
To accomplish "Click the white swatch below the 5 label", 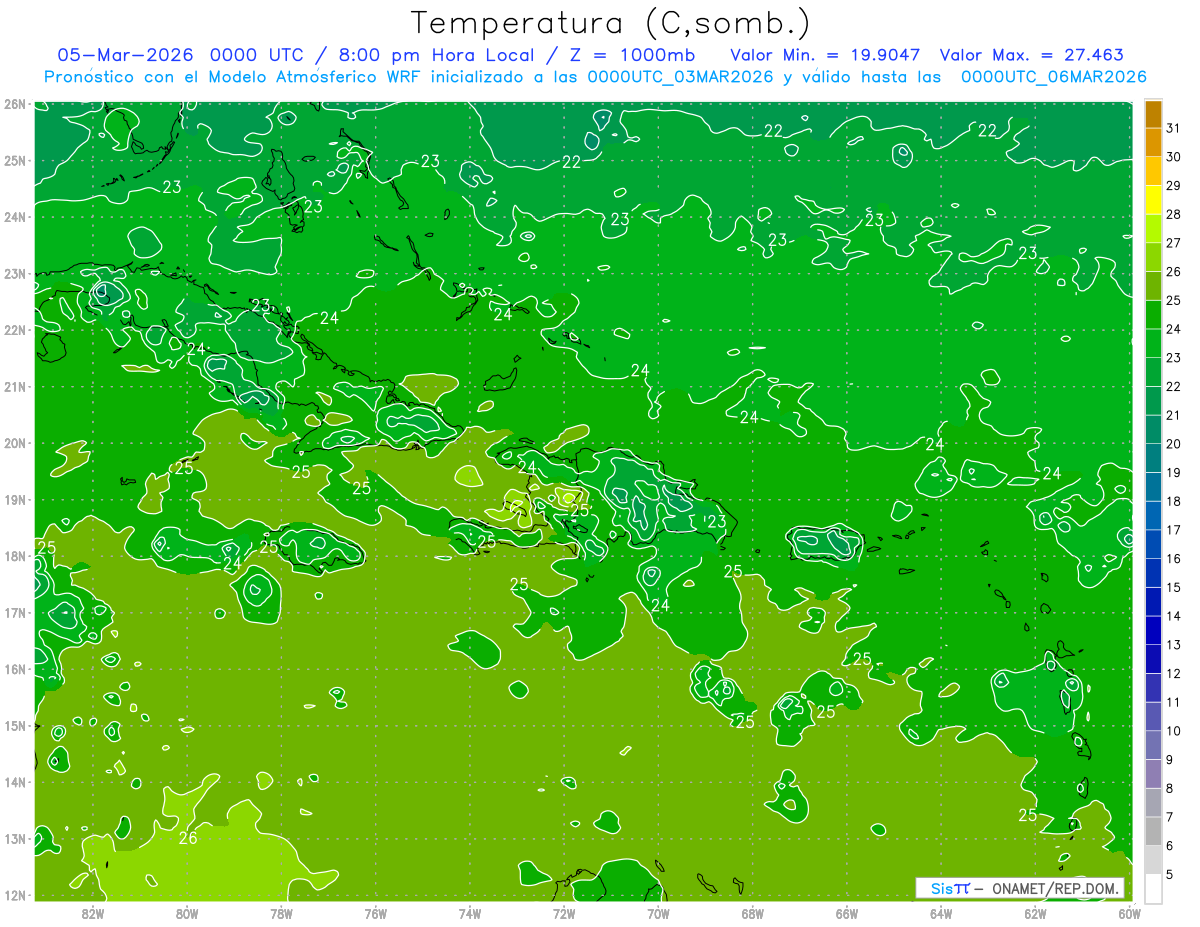I will pyautogui.click(x=1153, y=887).
